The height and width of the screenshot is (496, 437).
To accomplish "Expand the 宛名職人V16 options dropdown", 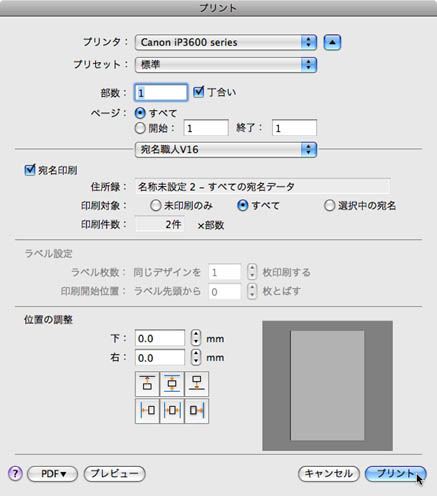I will pos(226,150).
